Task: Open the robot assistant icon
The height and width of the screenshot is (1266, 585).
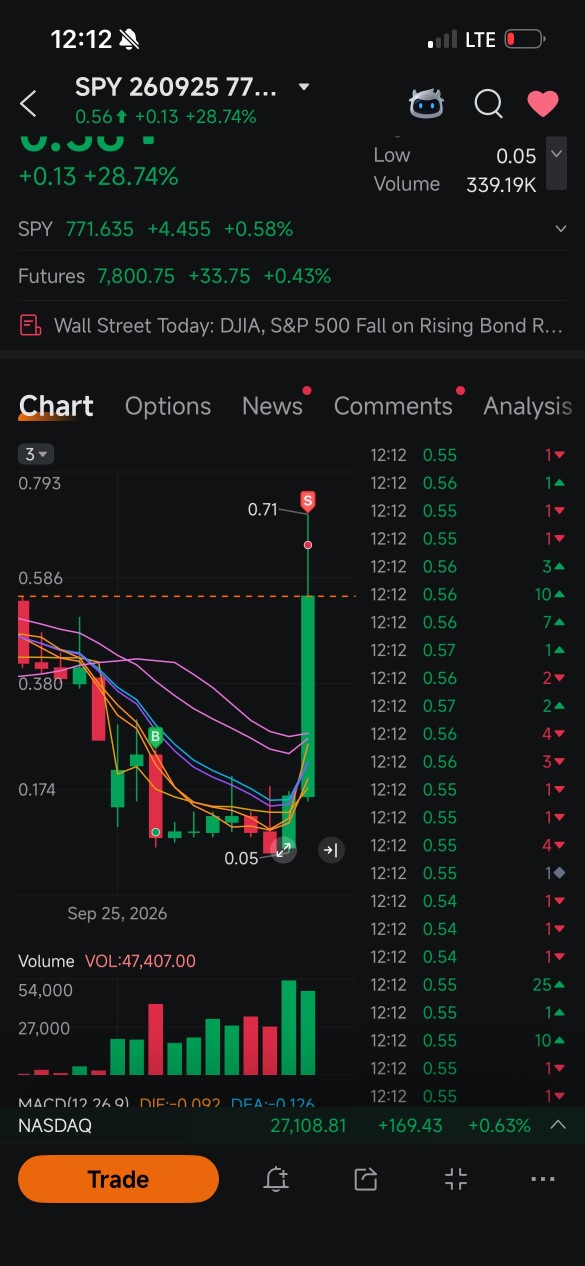Action: (x=427, y=103)
